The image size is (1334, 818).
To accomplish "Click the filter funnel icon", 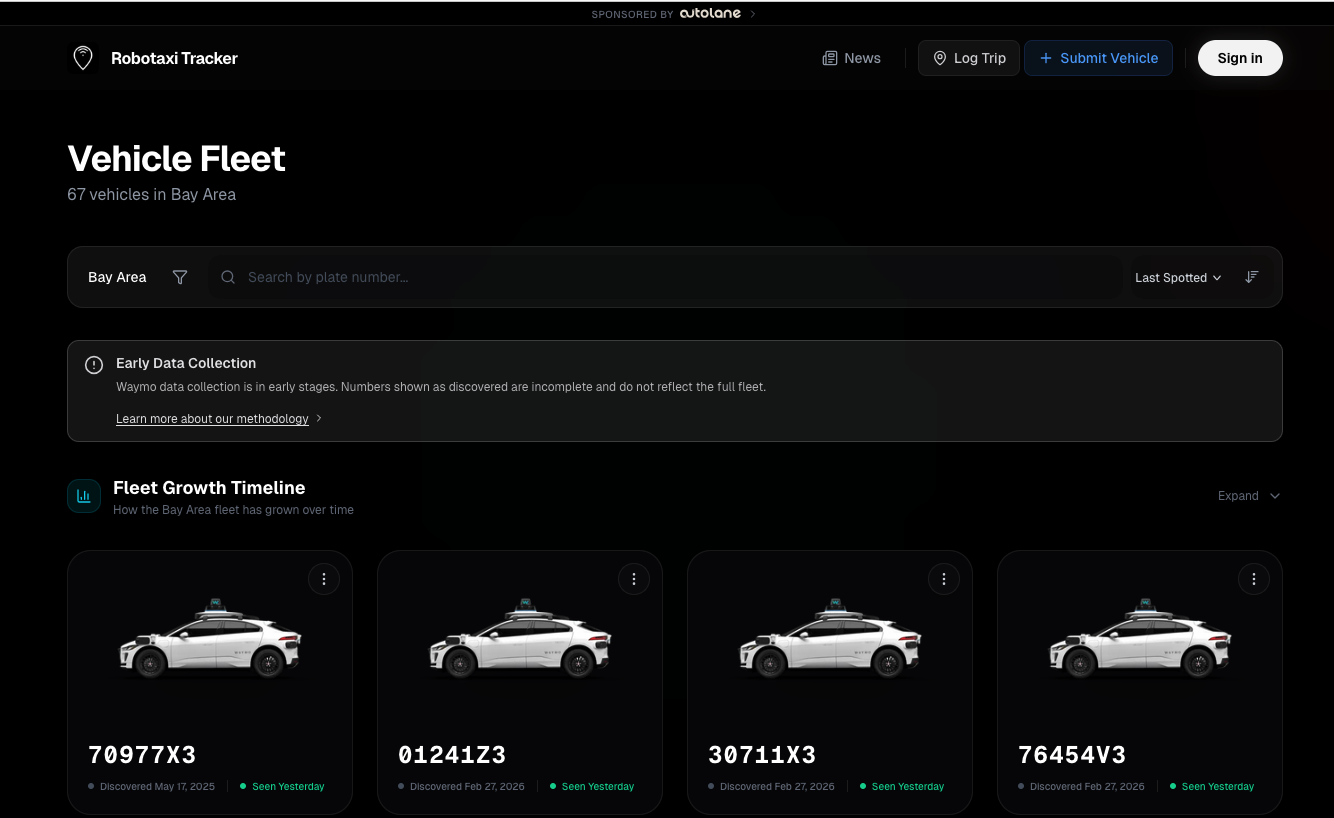I will [180, 277].
